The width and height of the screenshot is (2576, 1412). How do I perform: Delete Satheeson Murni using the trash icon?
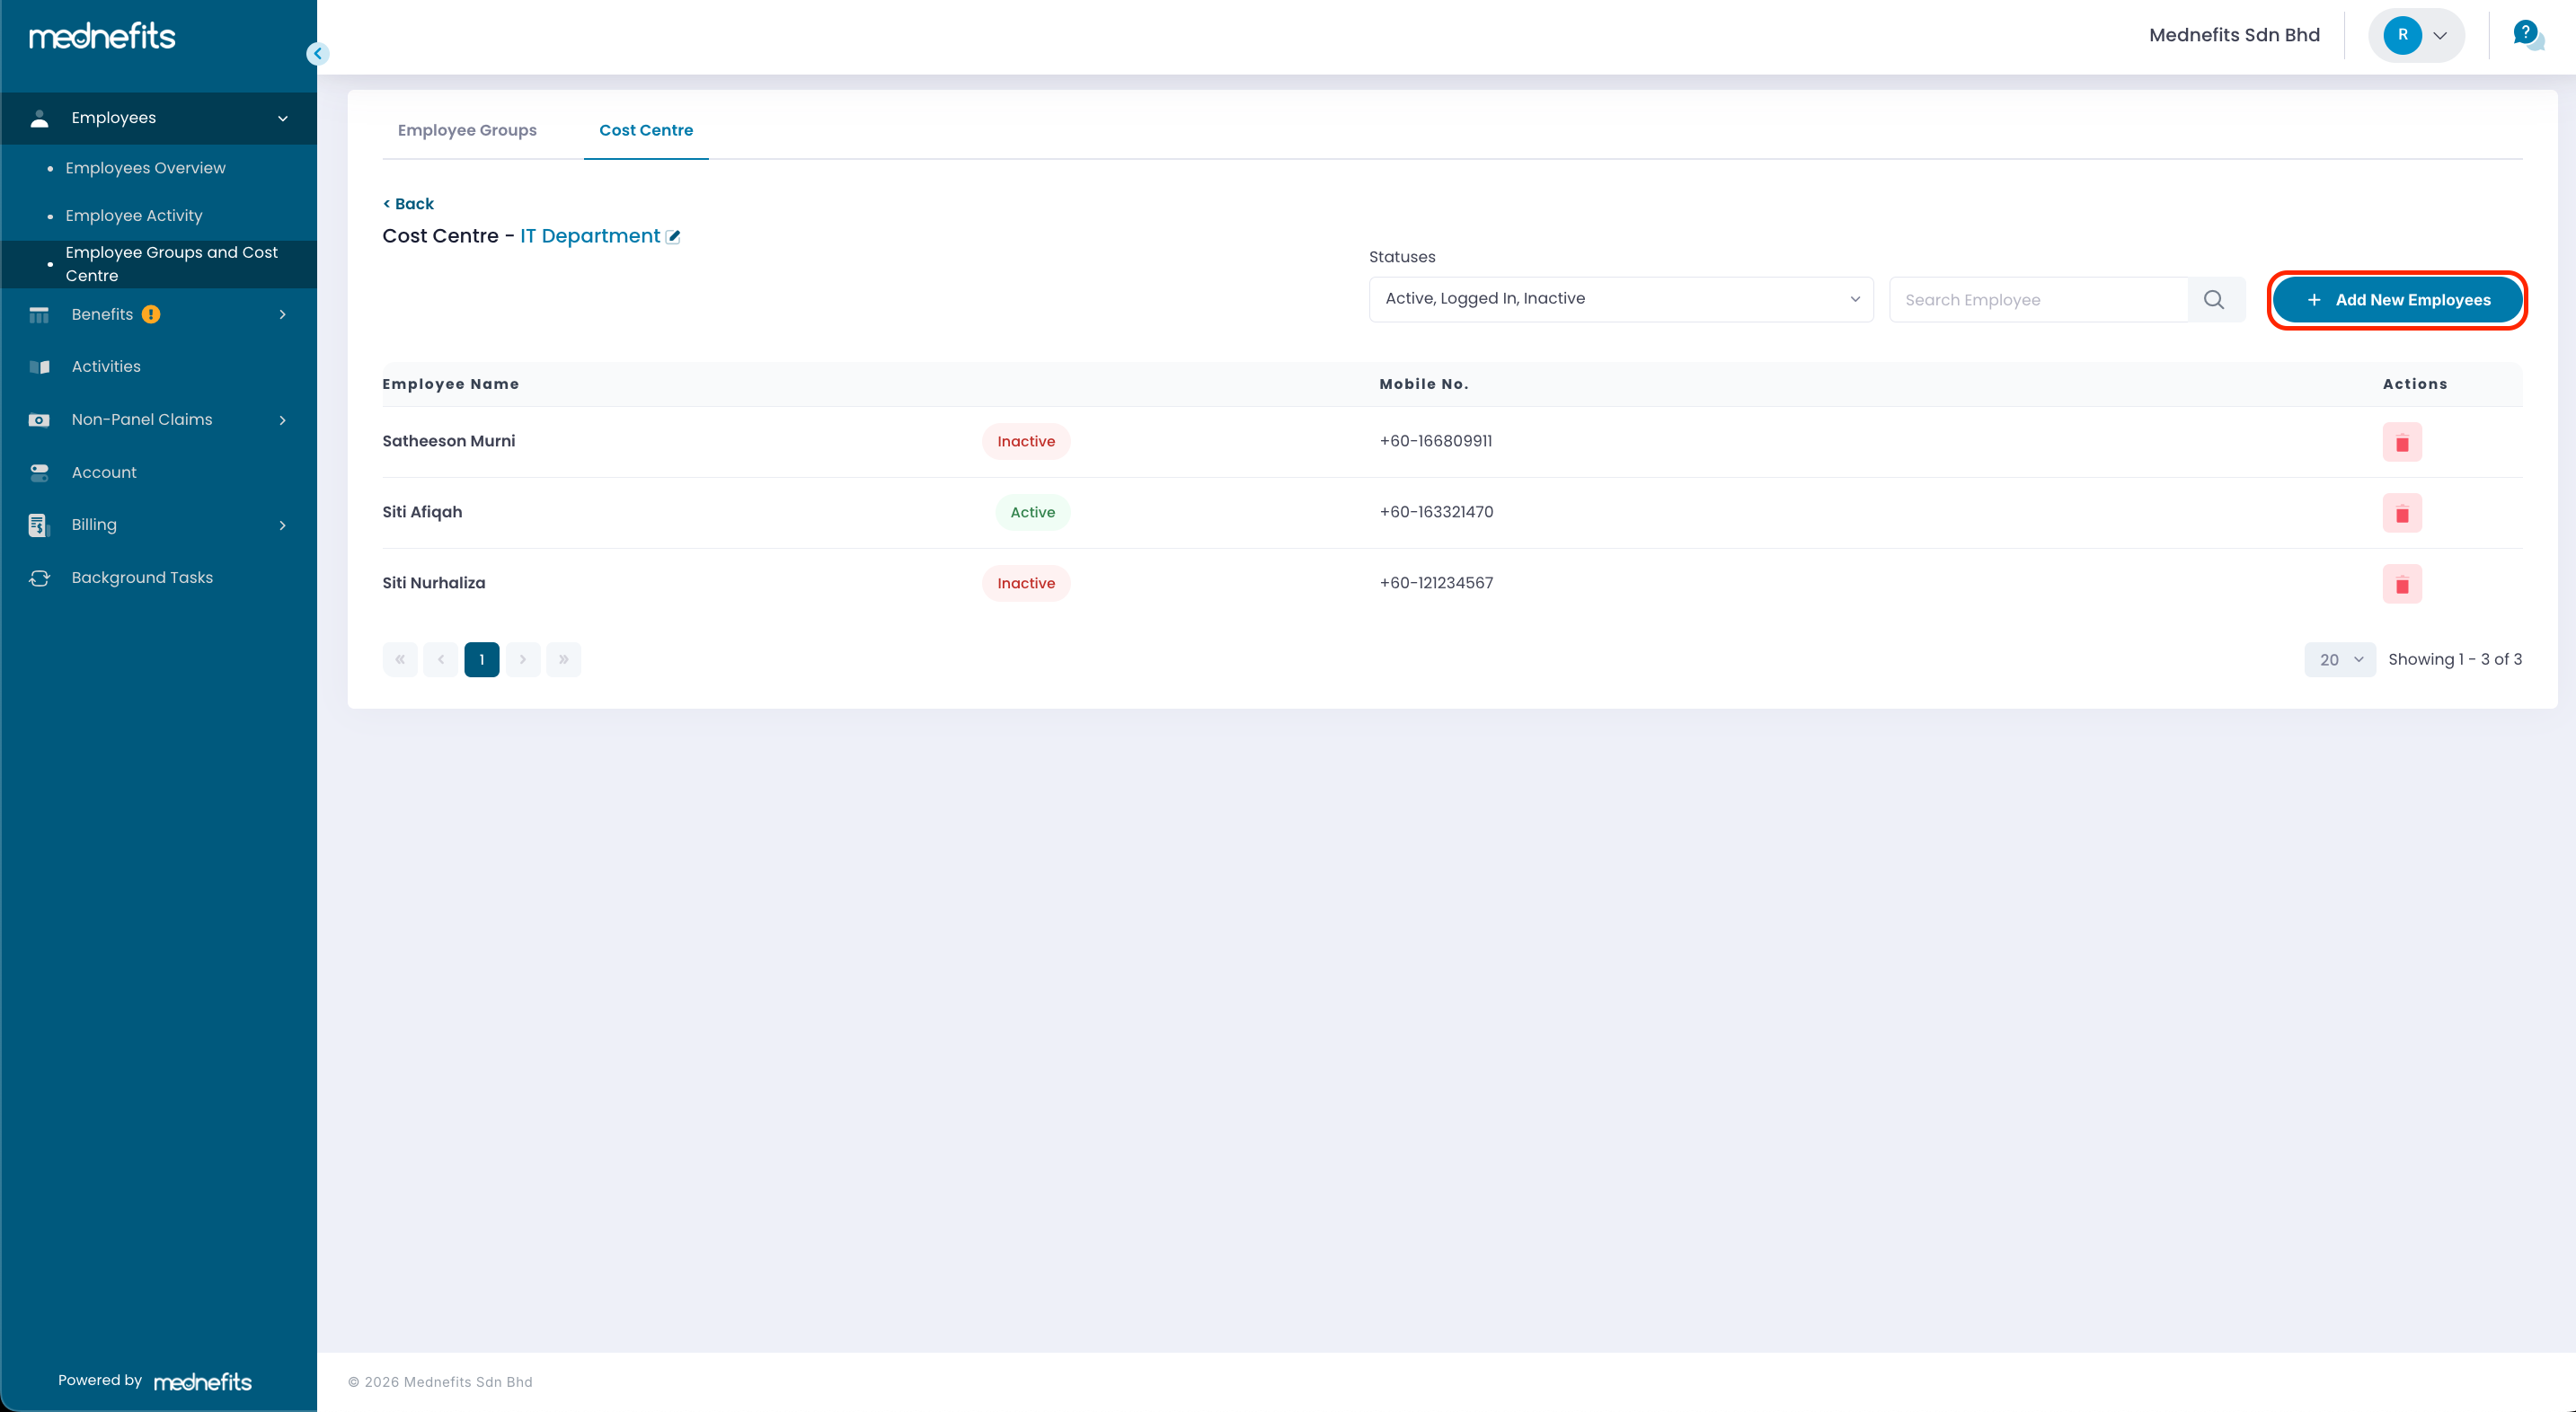[x=2402, y=442]
